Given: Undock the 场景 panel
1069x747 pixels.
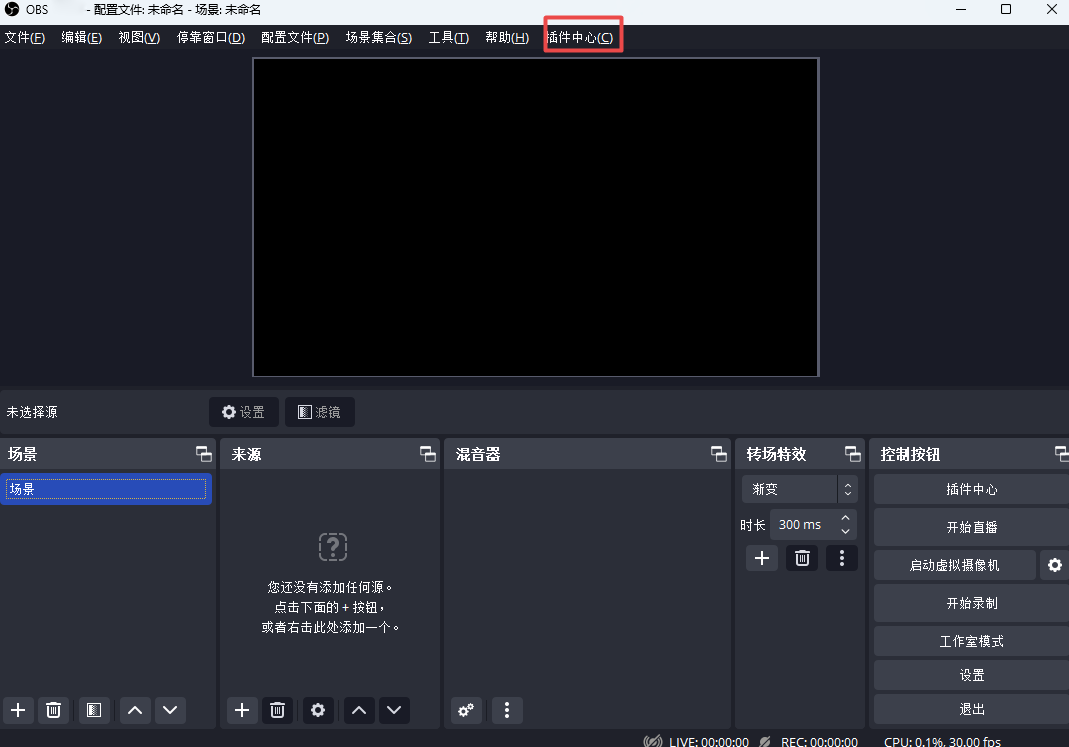Looking at the screenshot, I should (x=203, y=454).
